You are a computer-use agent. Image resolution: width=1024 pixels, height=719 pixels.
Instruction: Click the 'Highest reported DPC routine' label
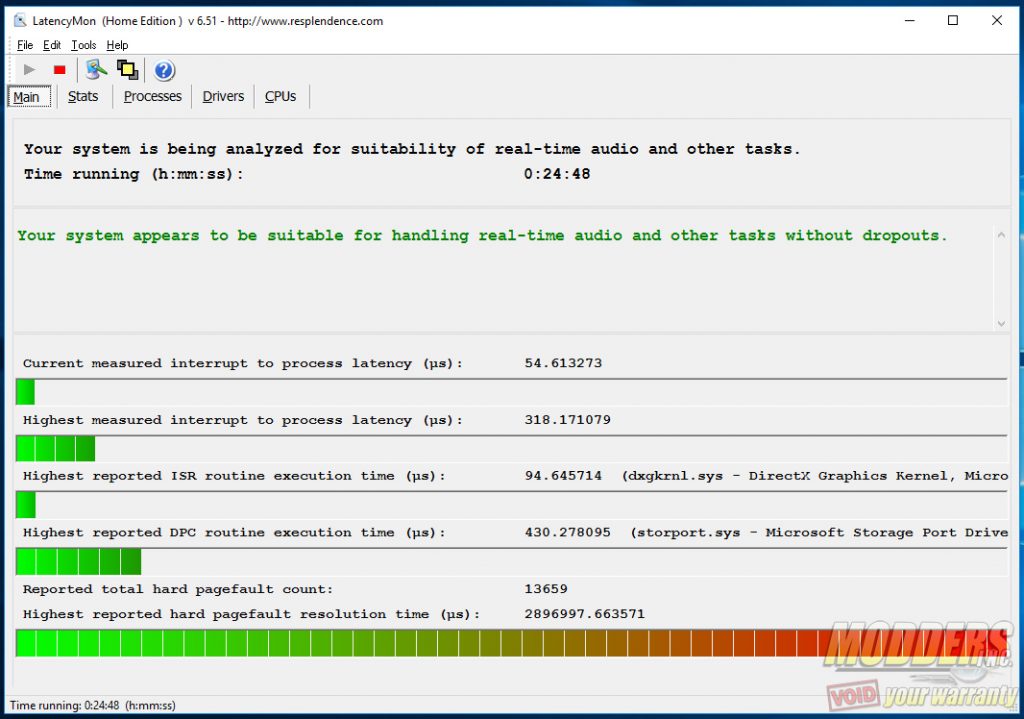click(234, 533)
